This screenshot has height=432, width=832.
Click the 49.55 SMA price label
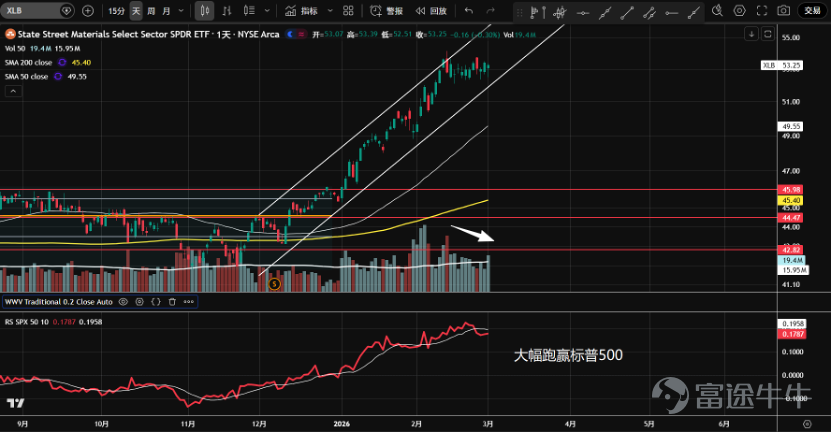point(791,126)
